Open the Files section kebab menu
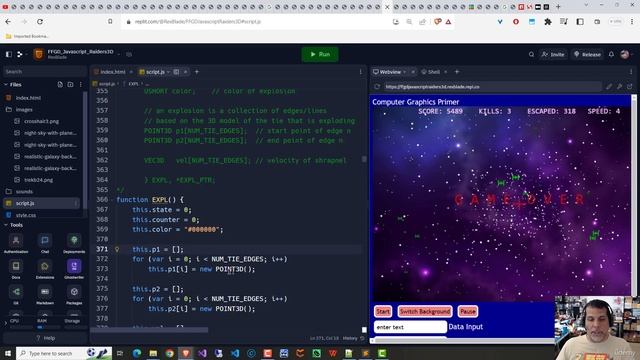Screen dimensions: 640x360 [x=80, y=84]
